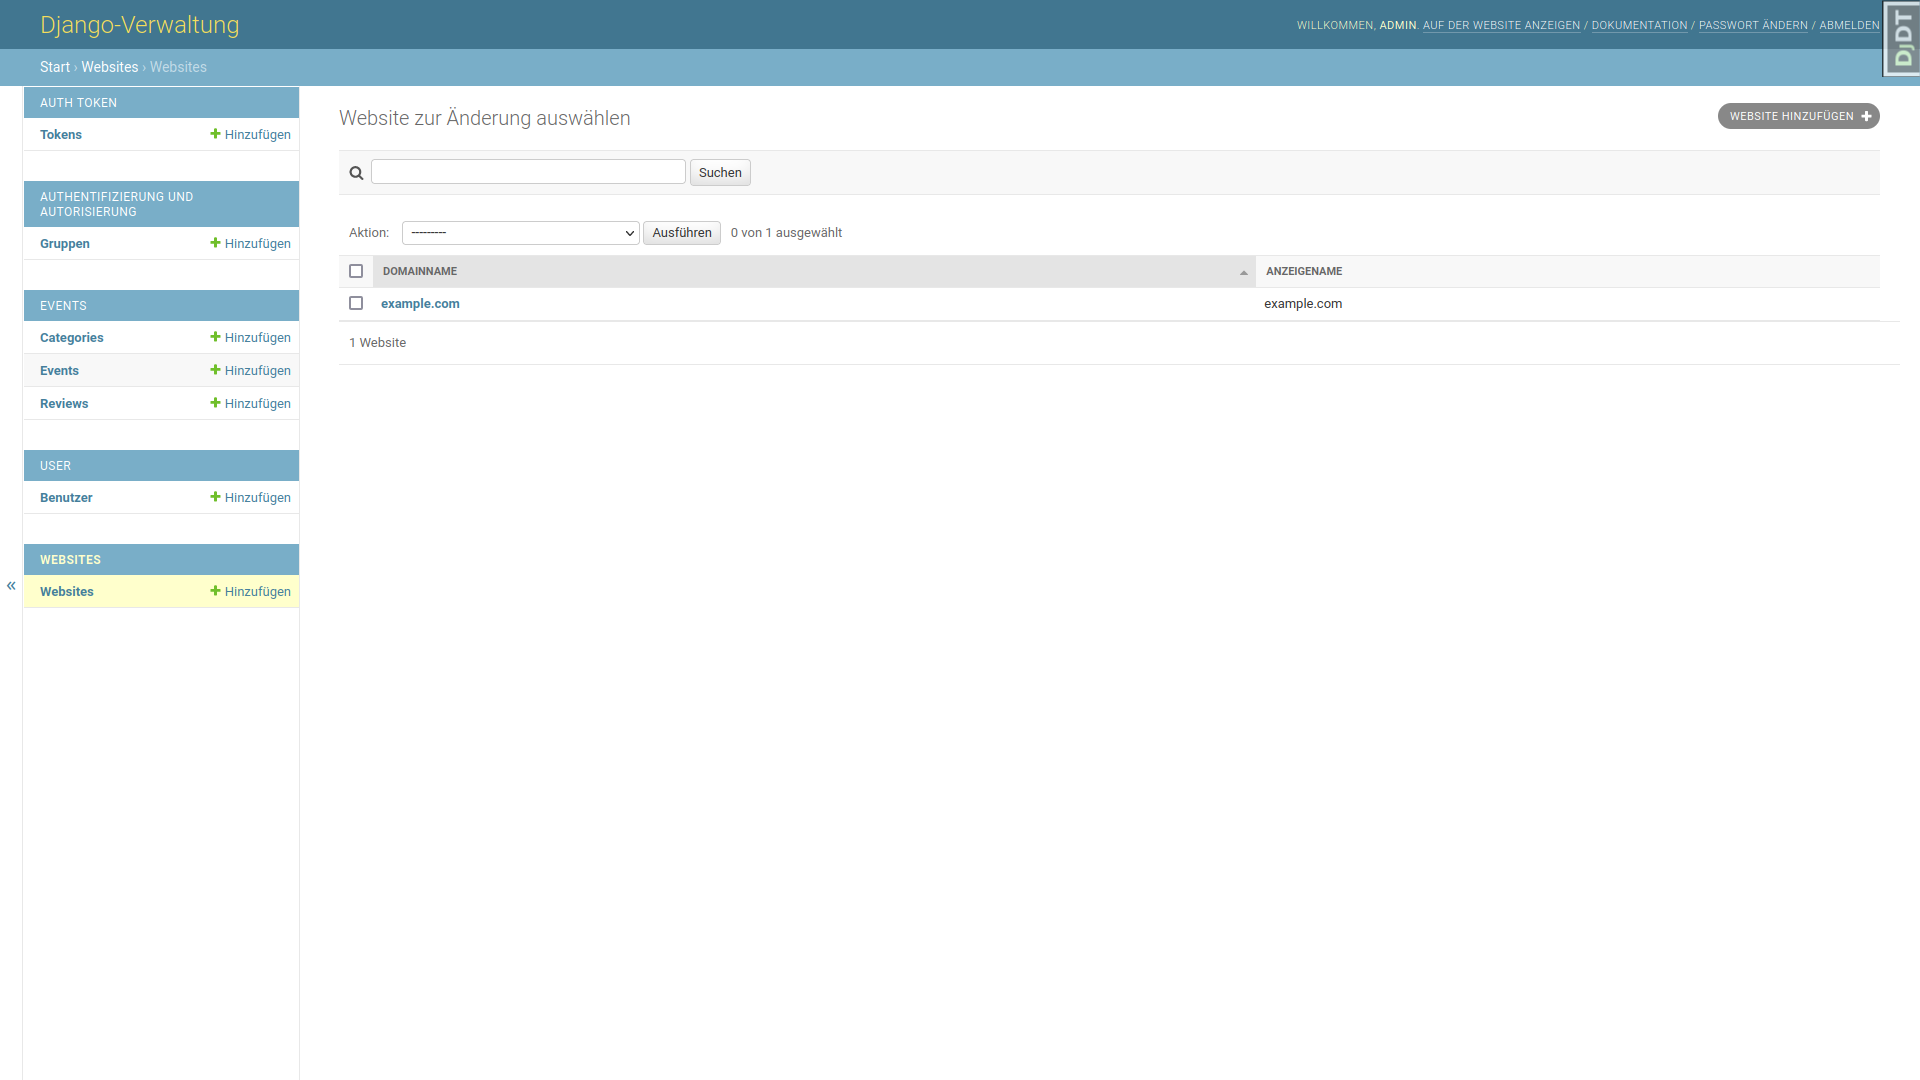This screenshot has height=1080, width=1920.
Task: Click the plus icon next to Categories
Action: (x=215, y=337)
